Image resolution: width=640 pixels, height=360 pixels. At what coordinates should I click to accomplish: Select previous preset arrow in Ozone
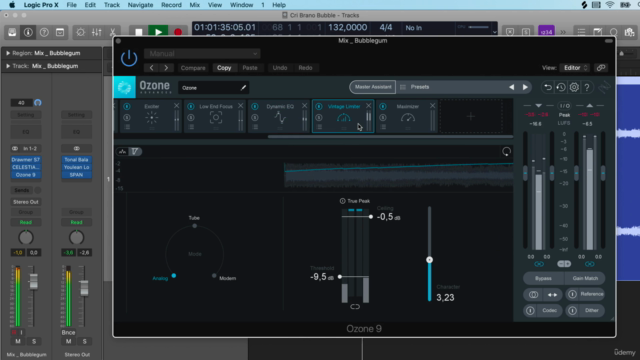pos(511,87)
